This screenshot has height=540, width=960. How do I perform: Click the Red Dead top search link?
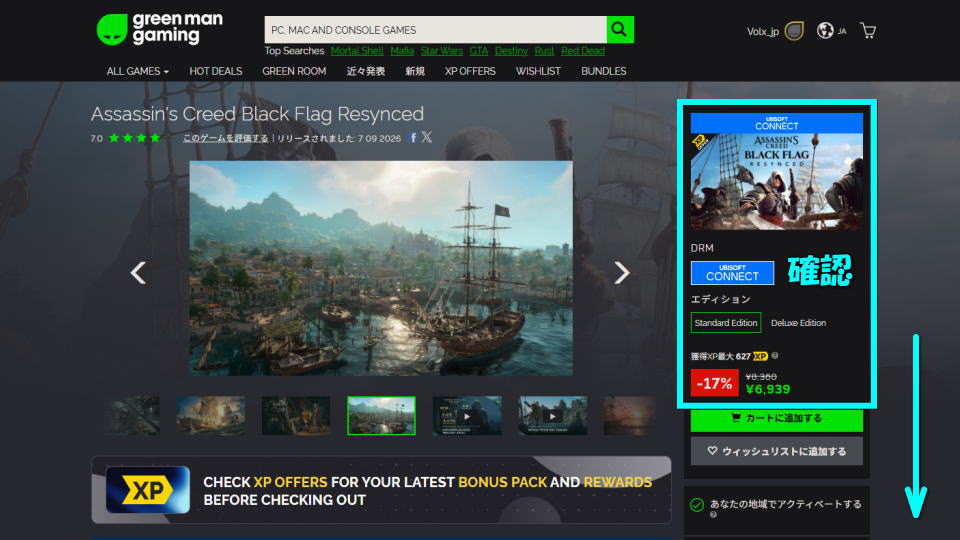[x=583, y=51]
